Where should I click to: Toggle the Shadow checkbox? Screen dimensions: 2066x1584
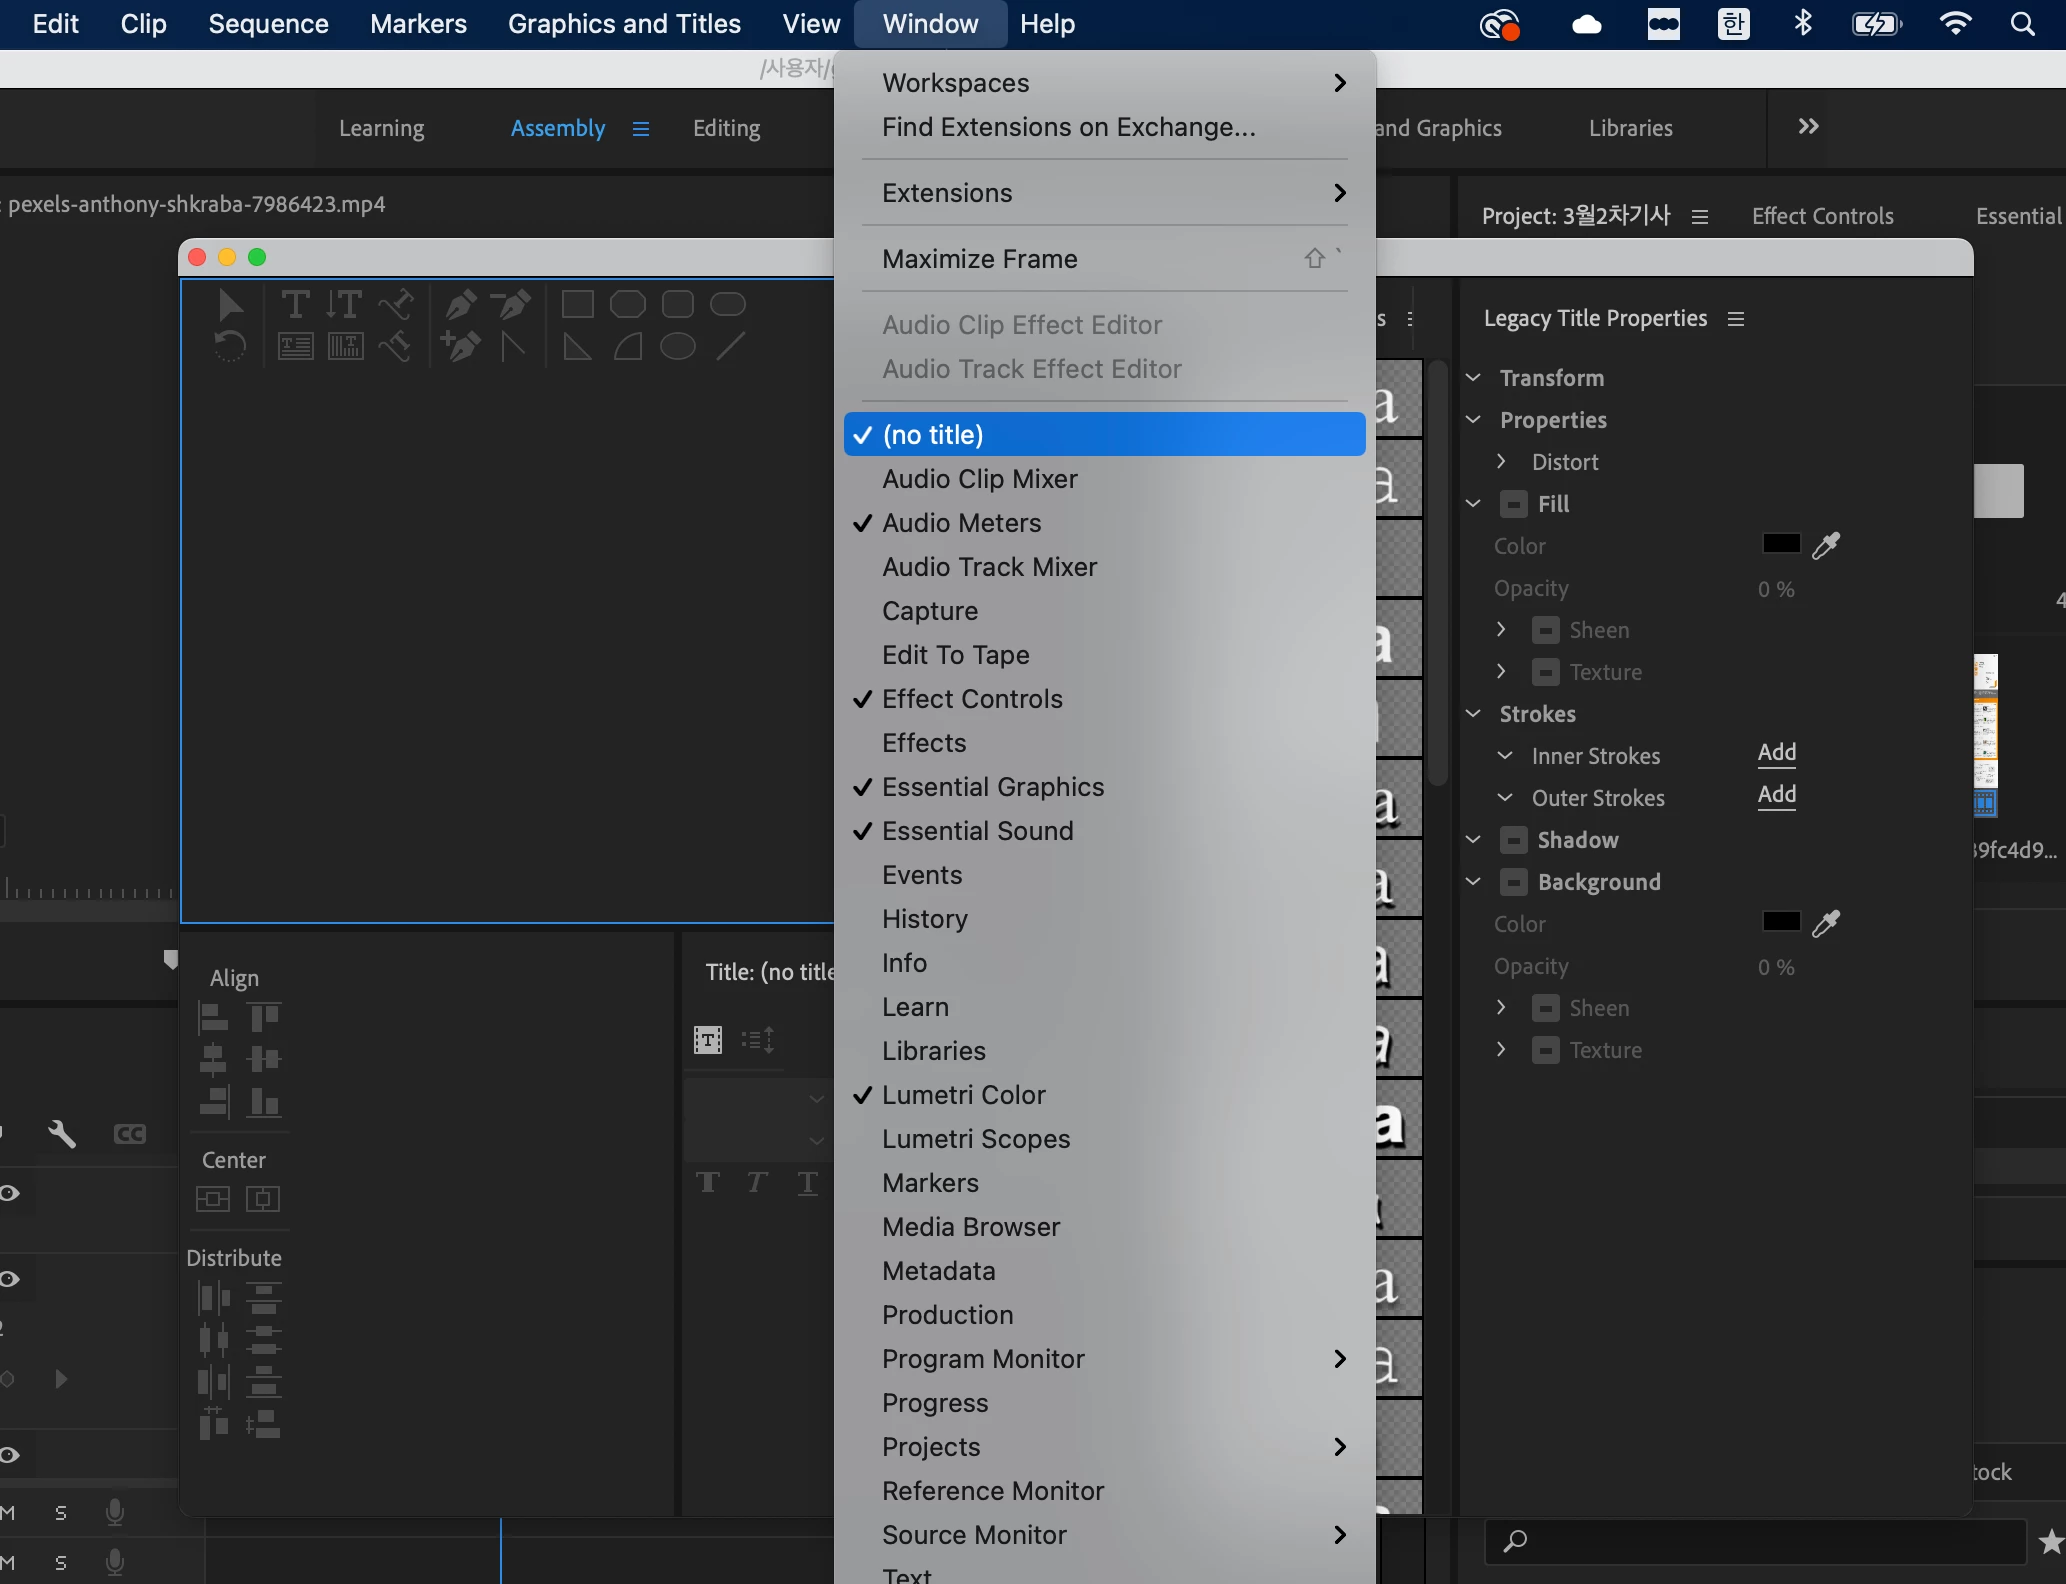point(1514,840)
